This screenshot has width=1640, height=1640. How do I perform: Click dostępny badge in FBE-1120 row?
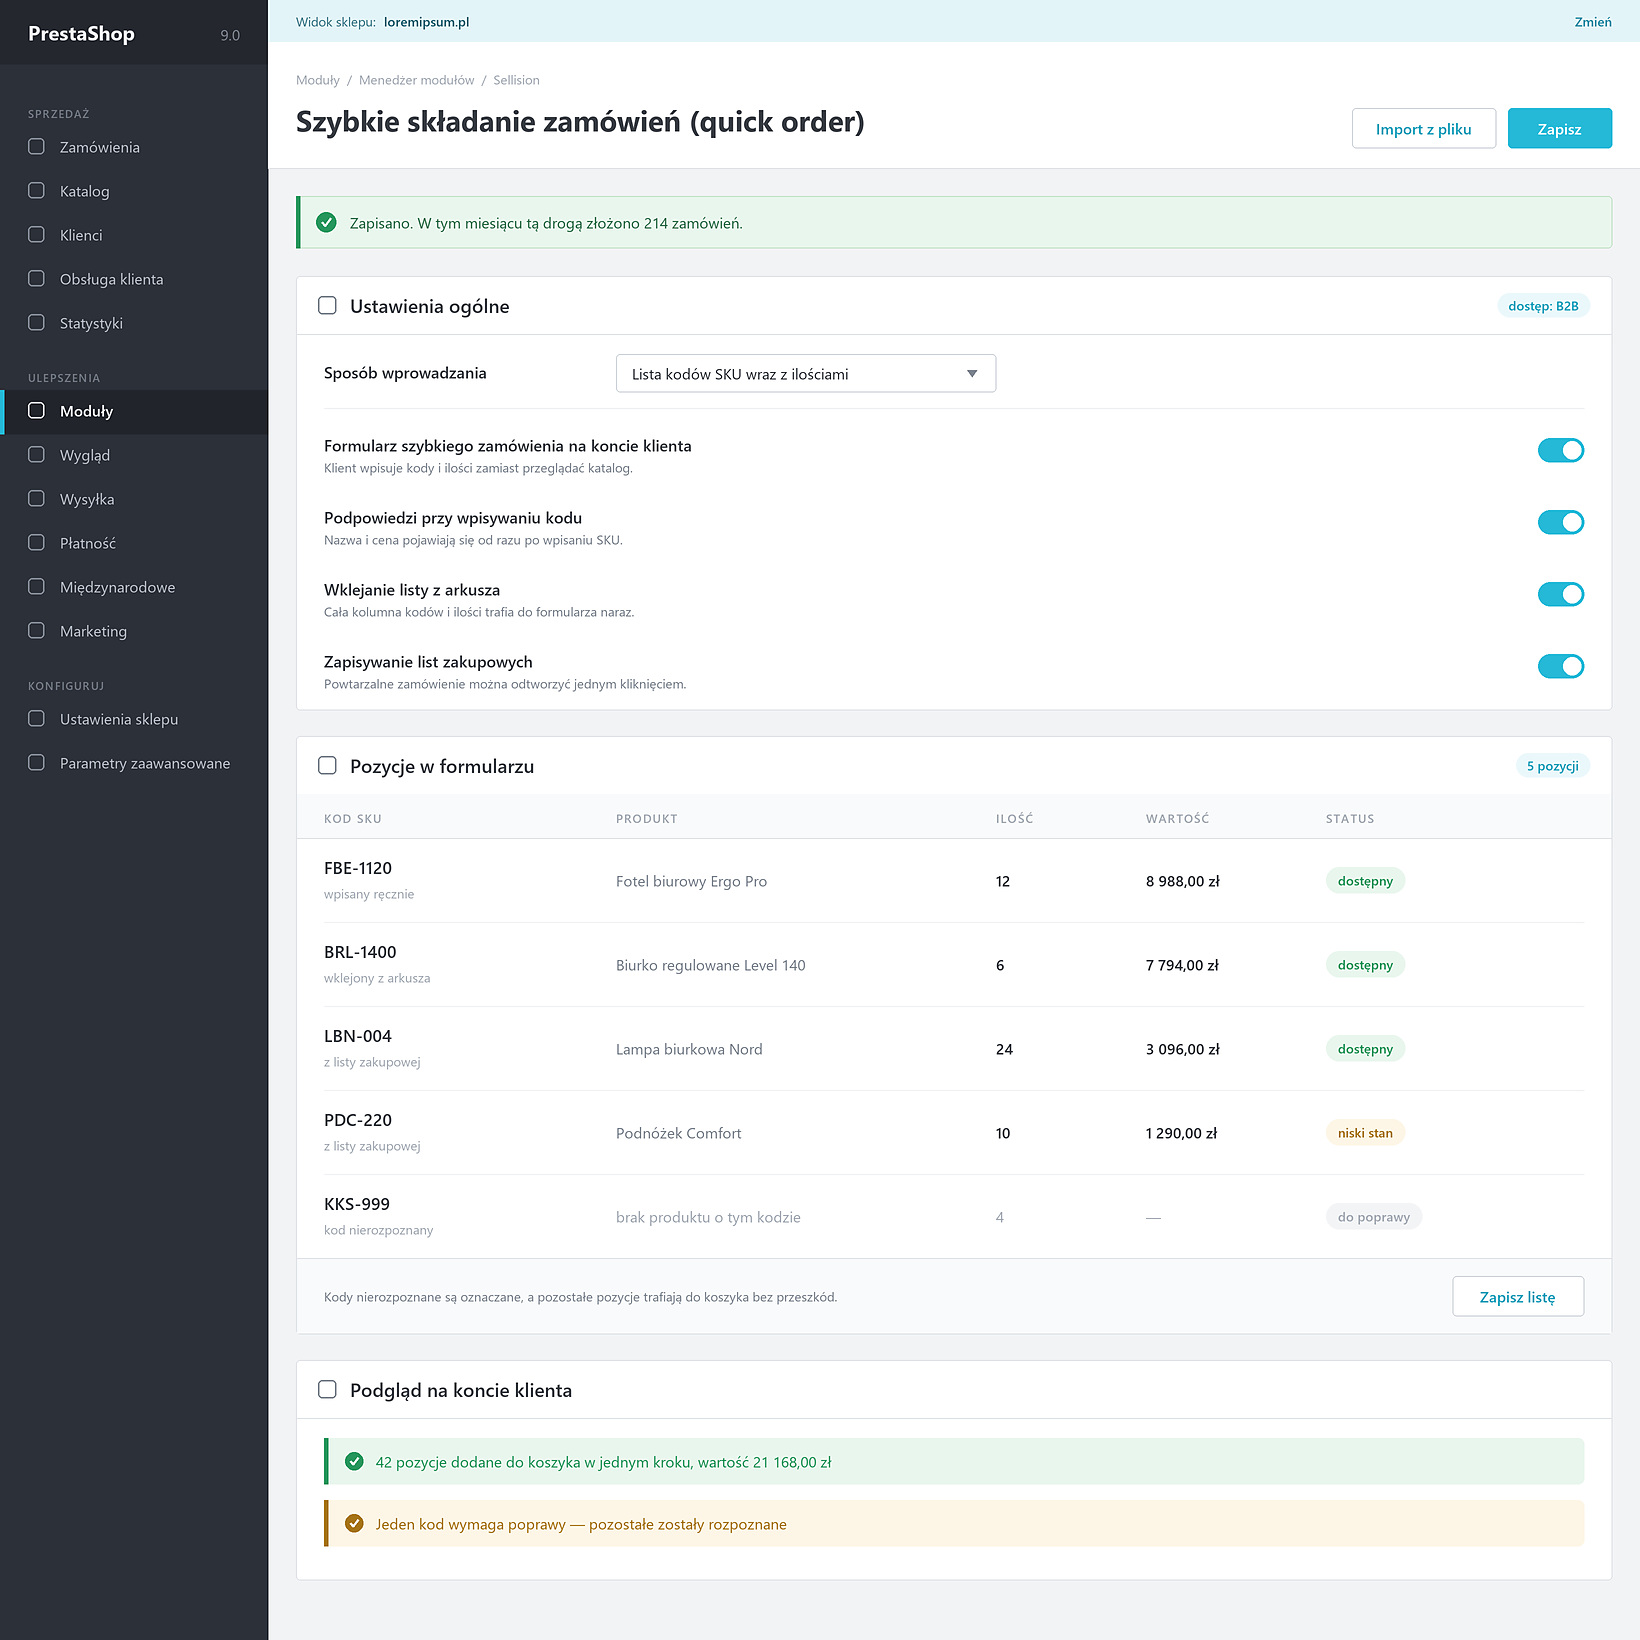click(x=1365, y=881)
